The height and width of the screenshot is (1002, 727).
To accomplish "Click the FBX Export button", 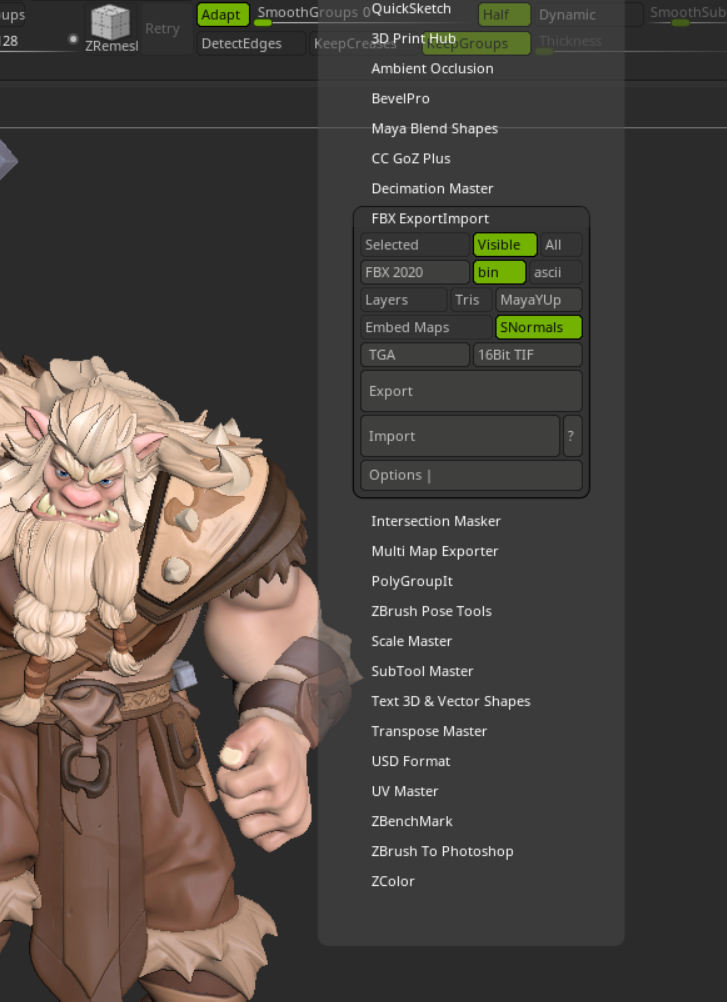I will 471,391.
